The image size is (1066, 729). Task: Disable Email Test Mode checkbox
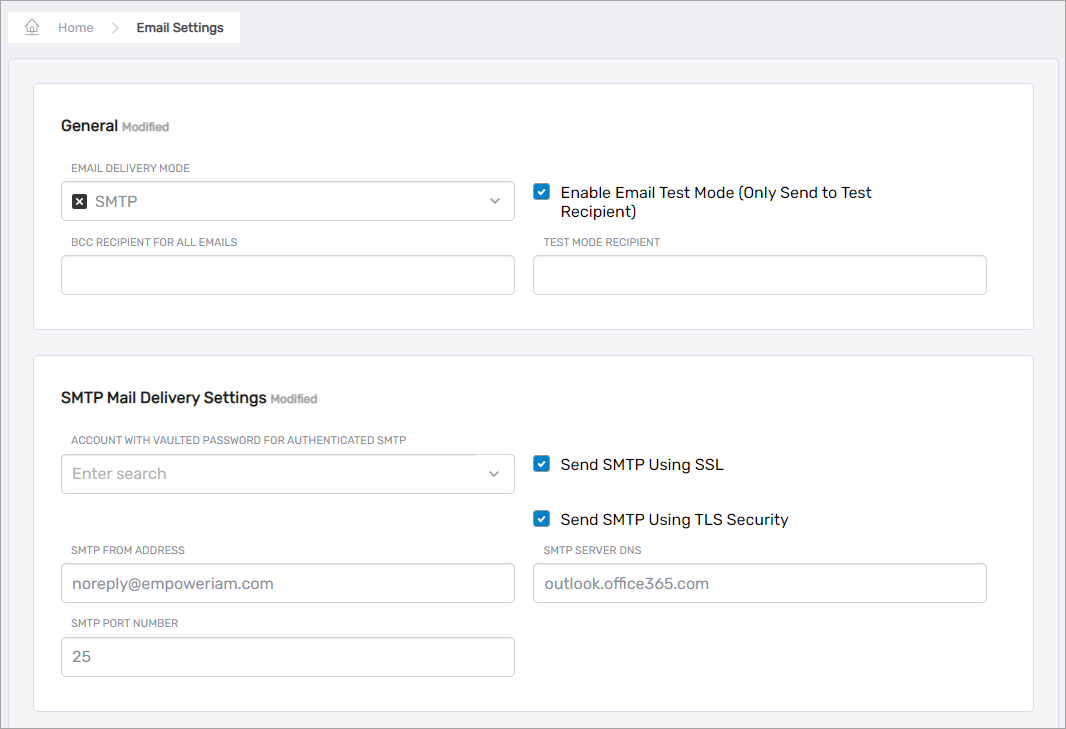tap(541, 191)
